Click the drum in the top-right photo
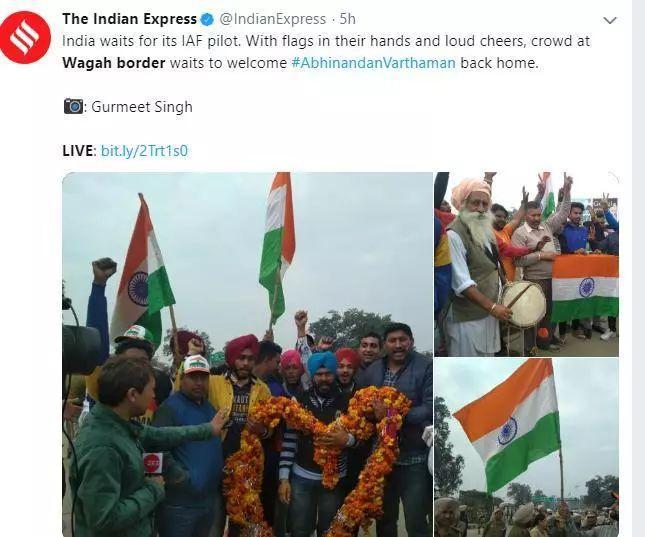This screenshot has width=645, height=537. (x=524, y=303)
